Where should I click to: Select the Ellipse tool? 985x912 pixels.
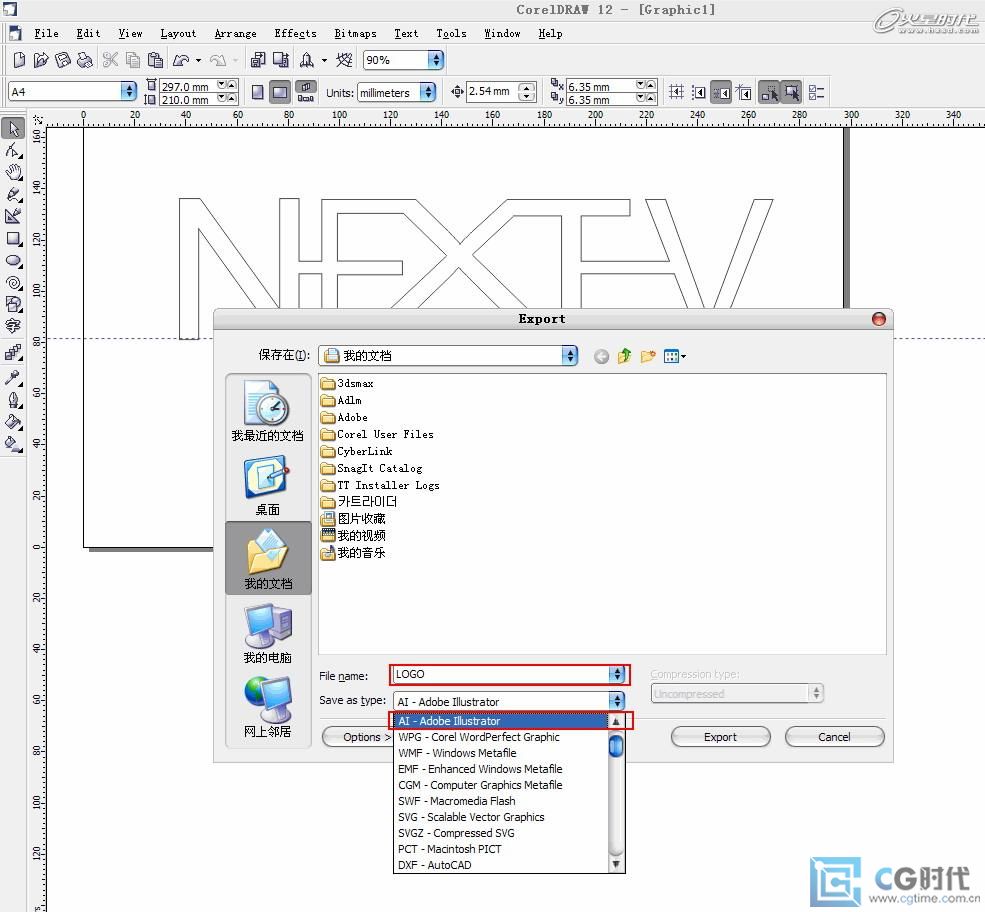click(13, 261)
